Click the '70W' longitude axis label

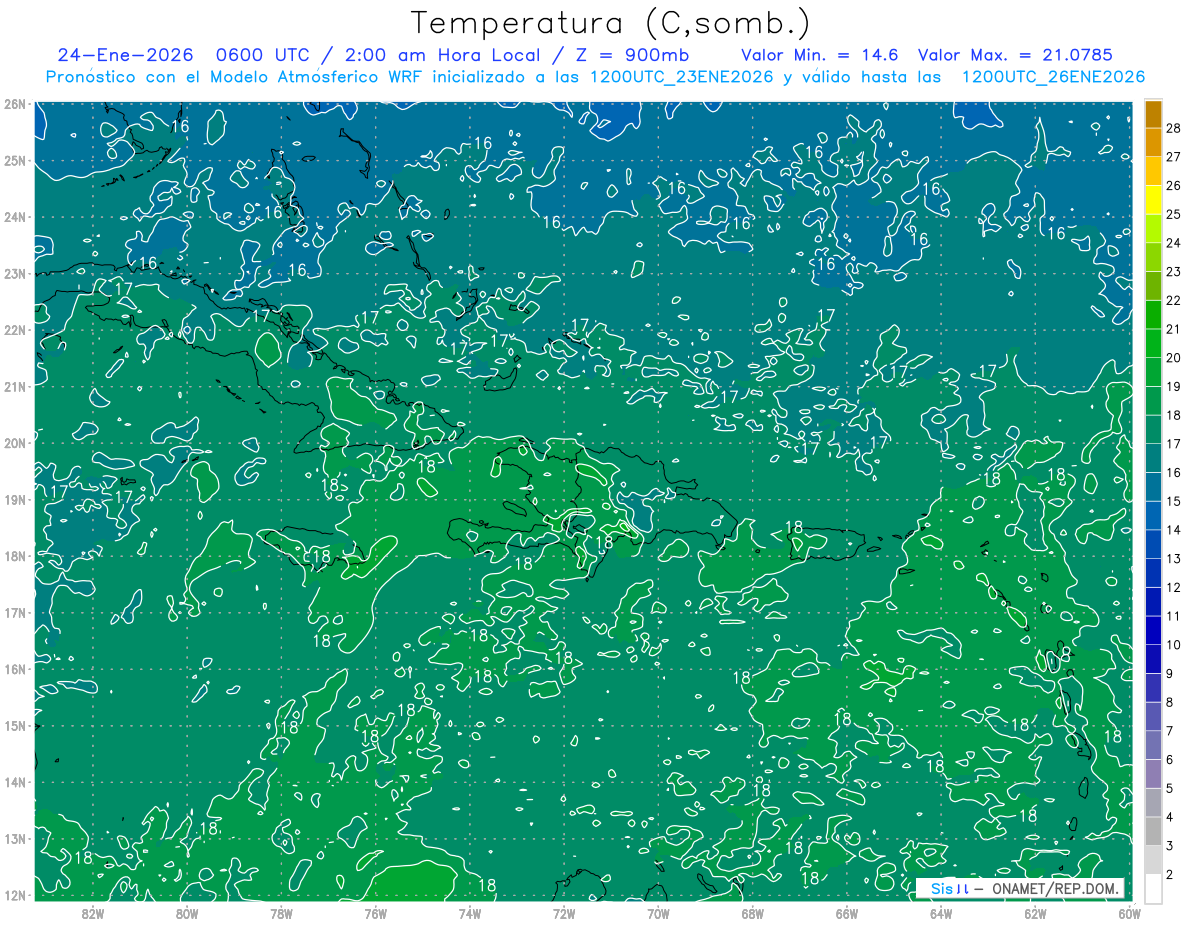pyautogui.click(x=658, y=913)
